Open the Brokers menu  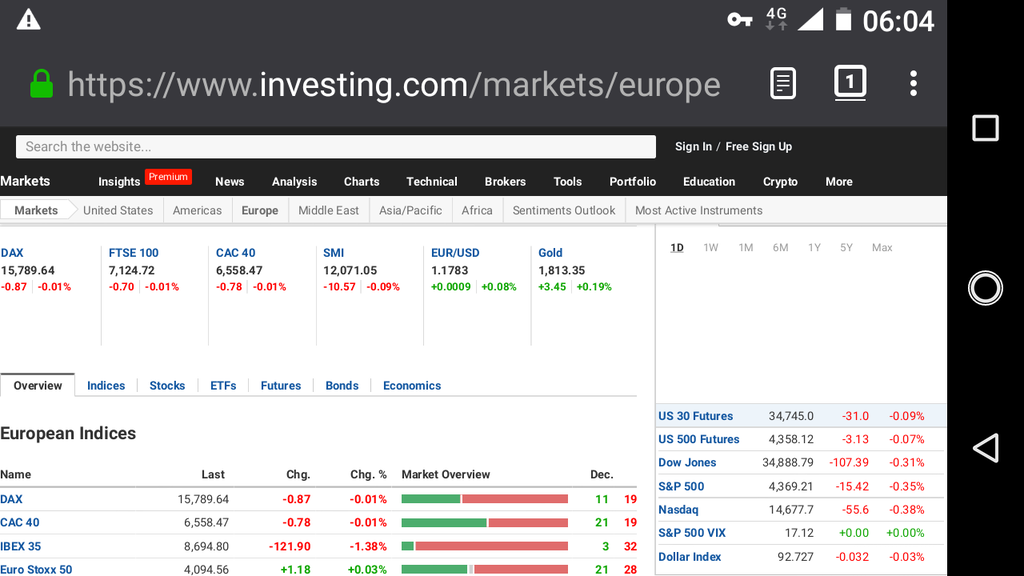505,182
